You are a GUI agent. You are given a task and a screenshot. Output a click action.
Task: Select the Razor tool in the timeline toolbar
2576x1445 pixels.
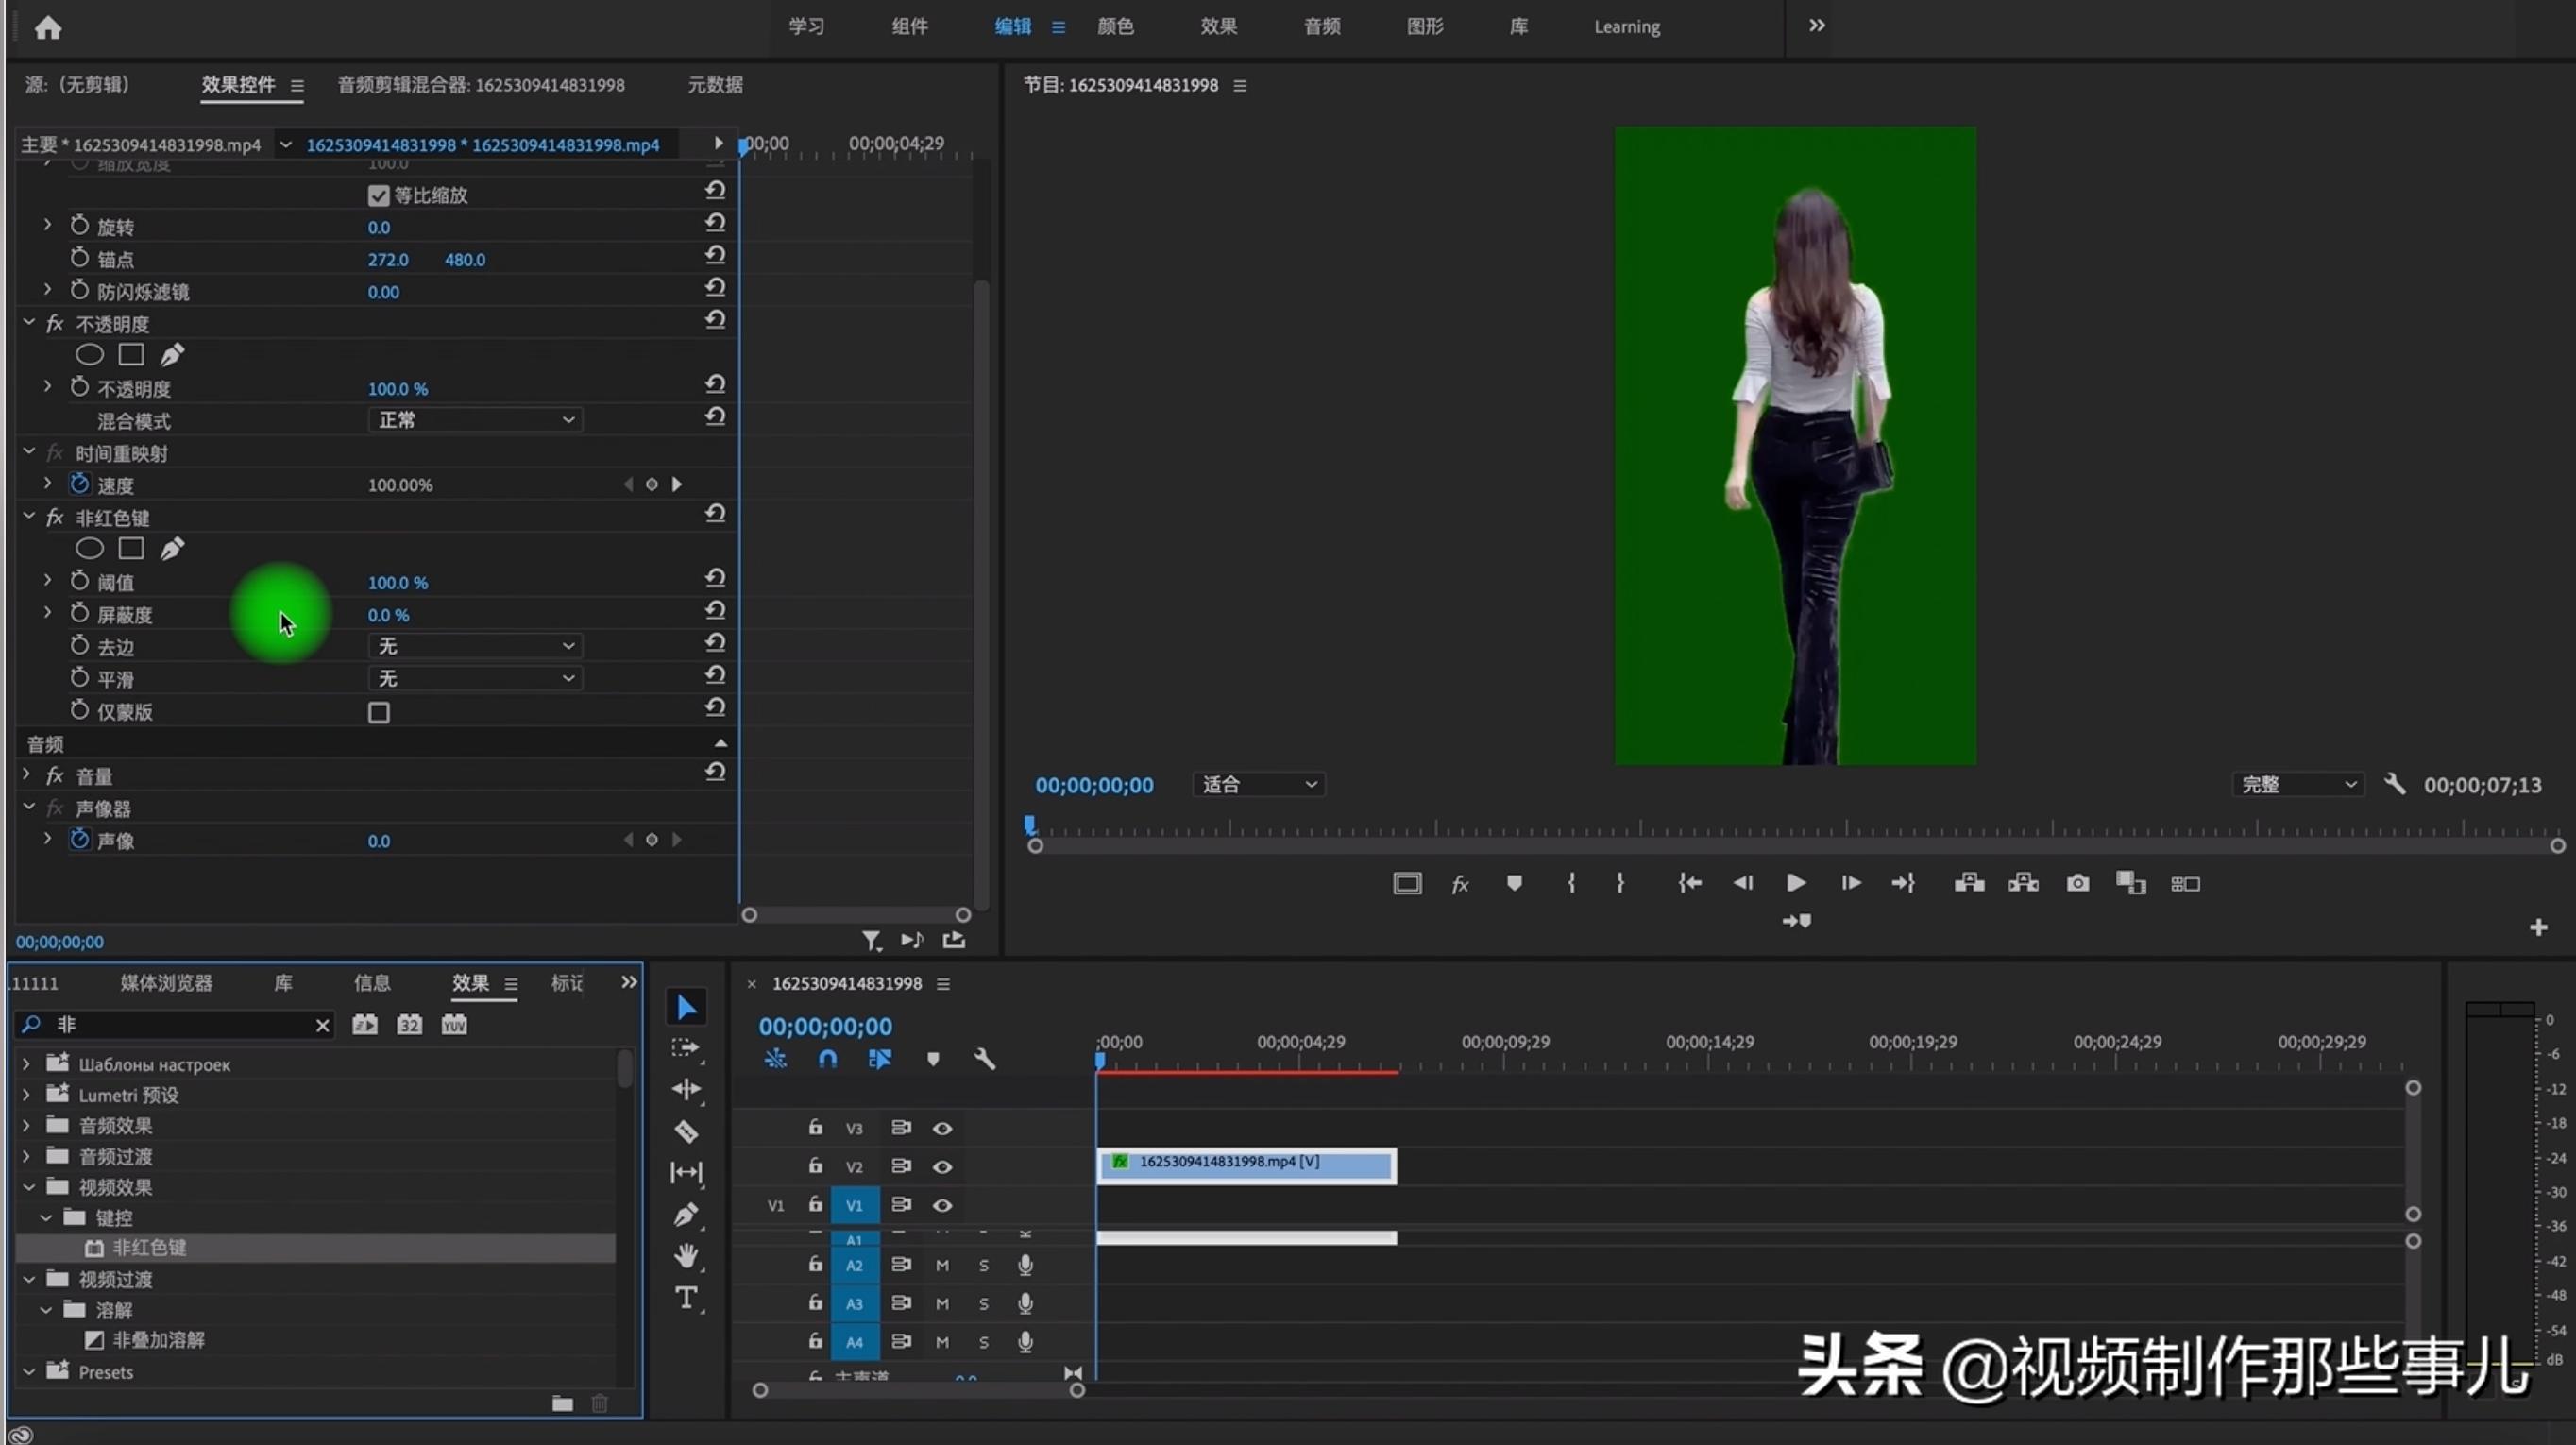687,1131
